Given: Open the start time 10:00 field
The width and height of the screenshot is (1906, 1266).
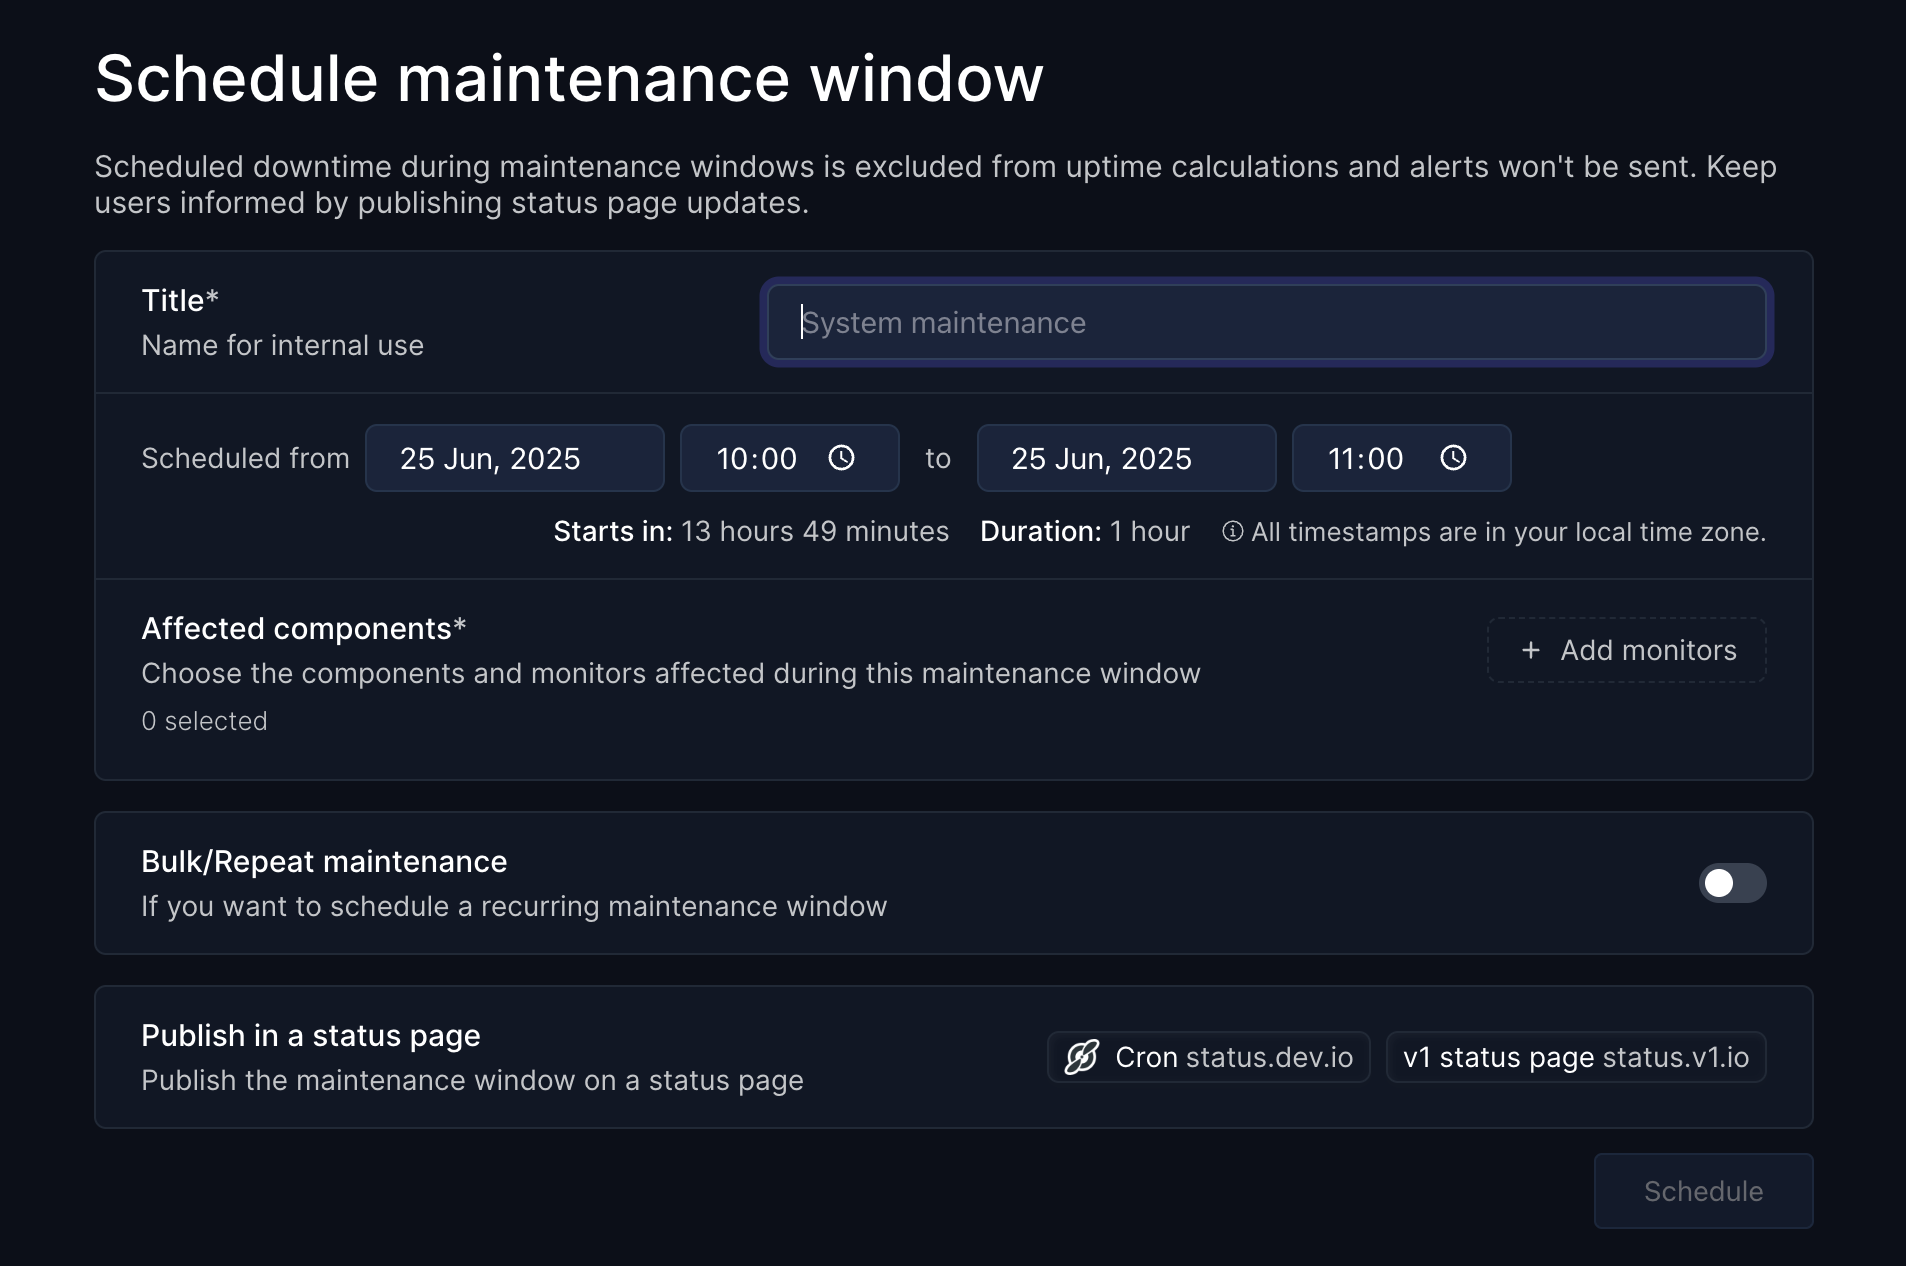Looking at the screenshot, I should pos(789,458).
